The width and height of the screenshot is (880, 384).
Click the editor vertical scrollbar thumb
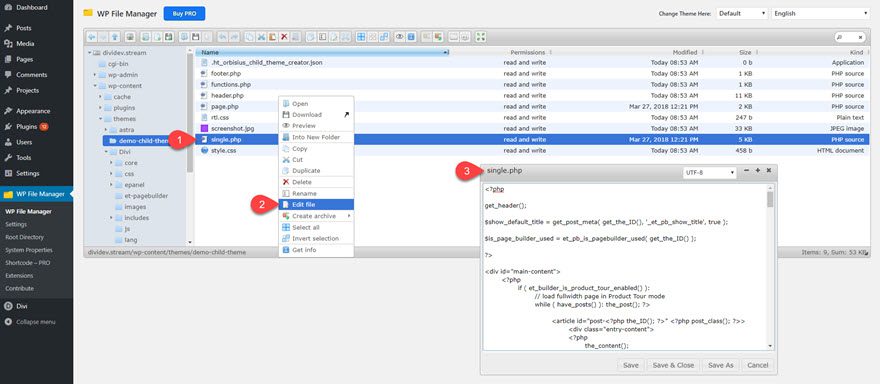coord(770,199)
